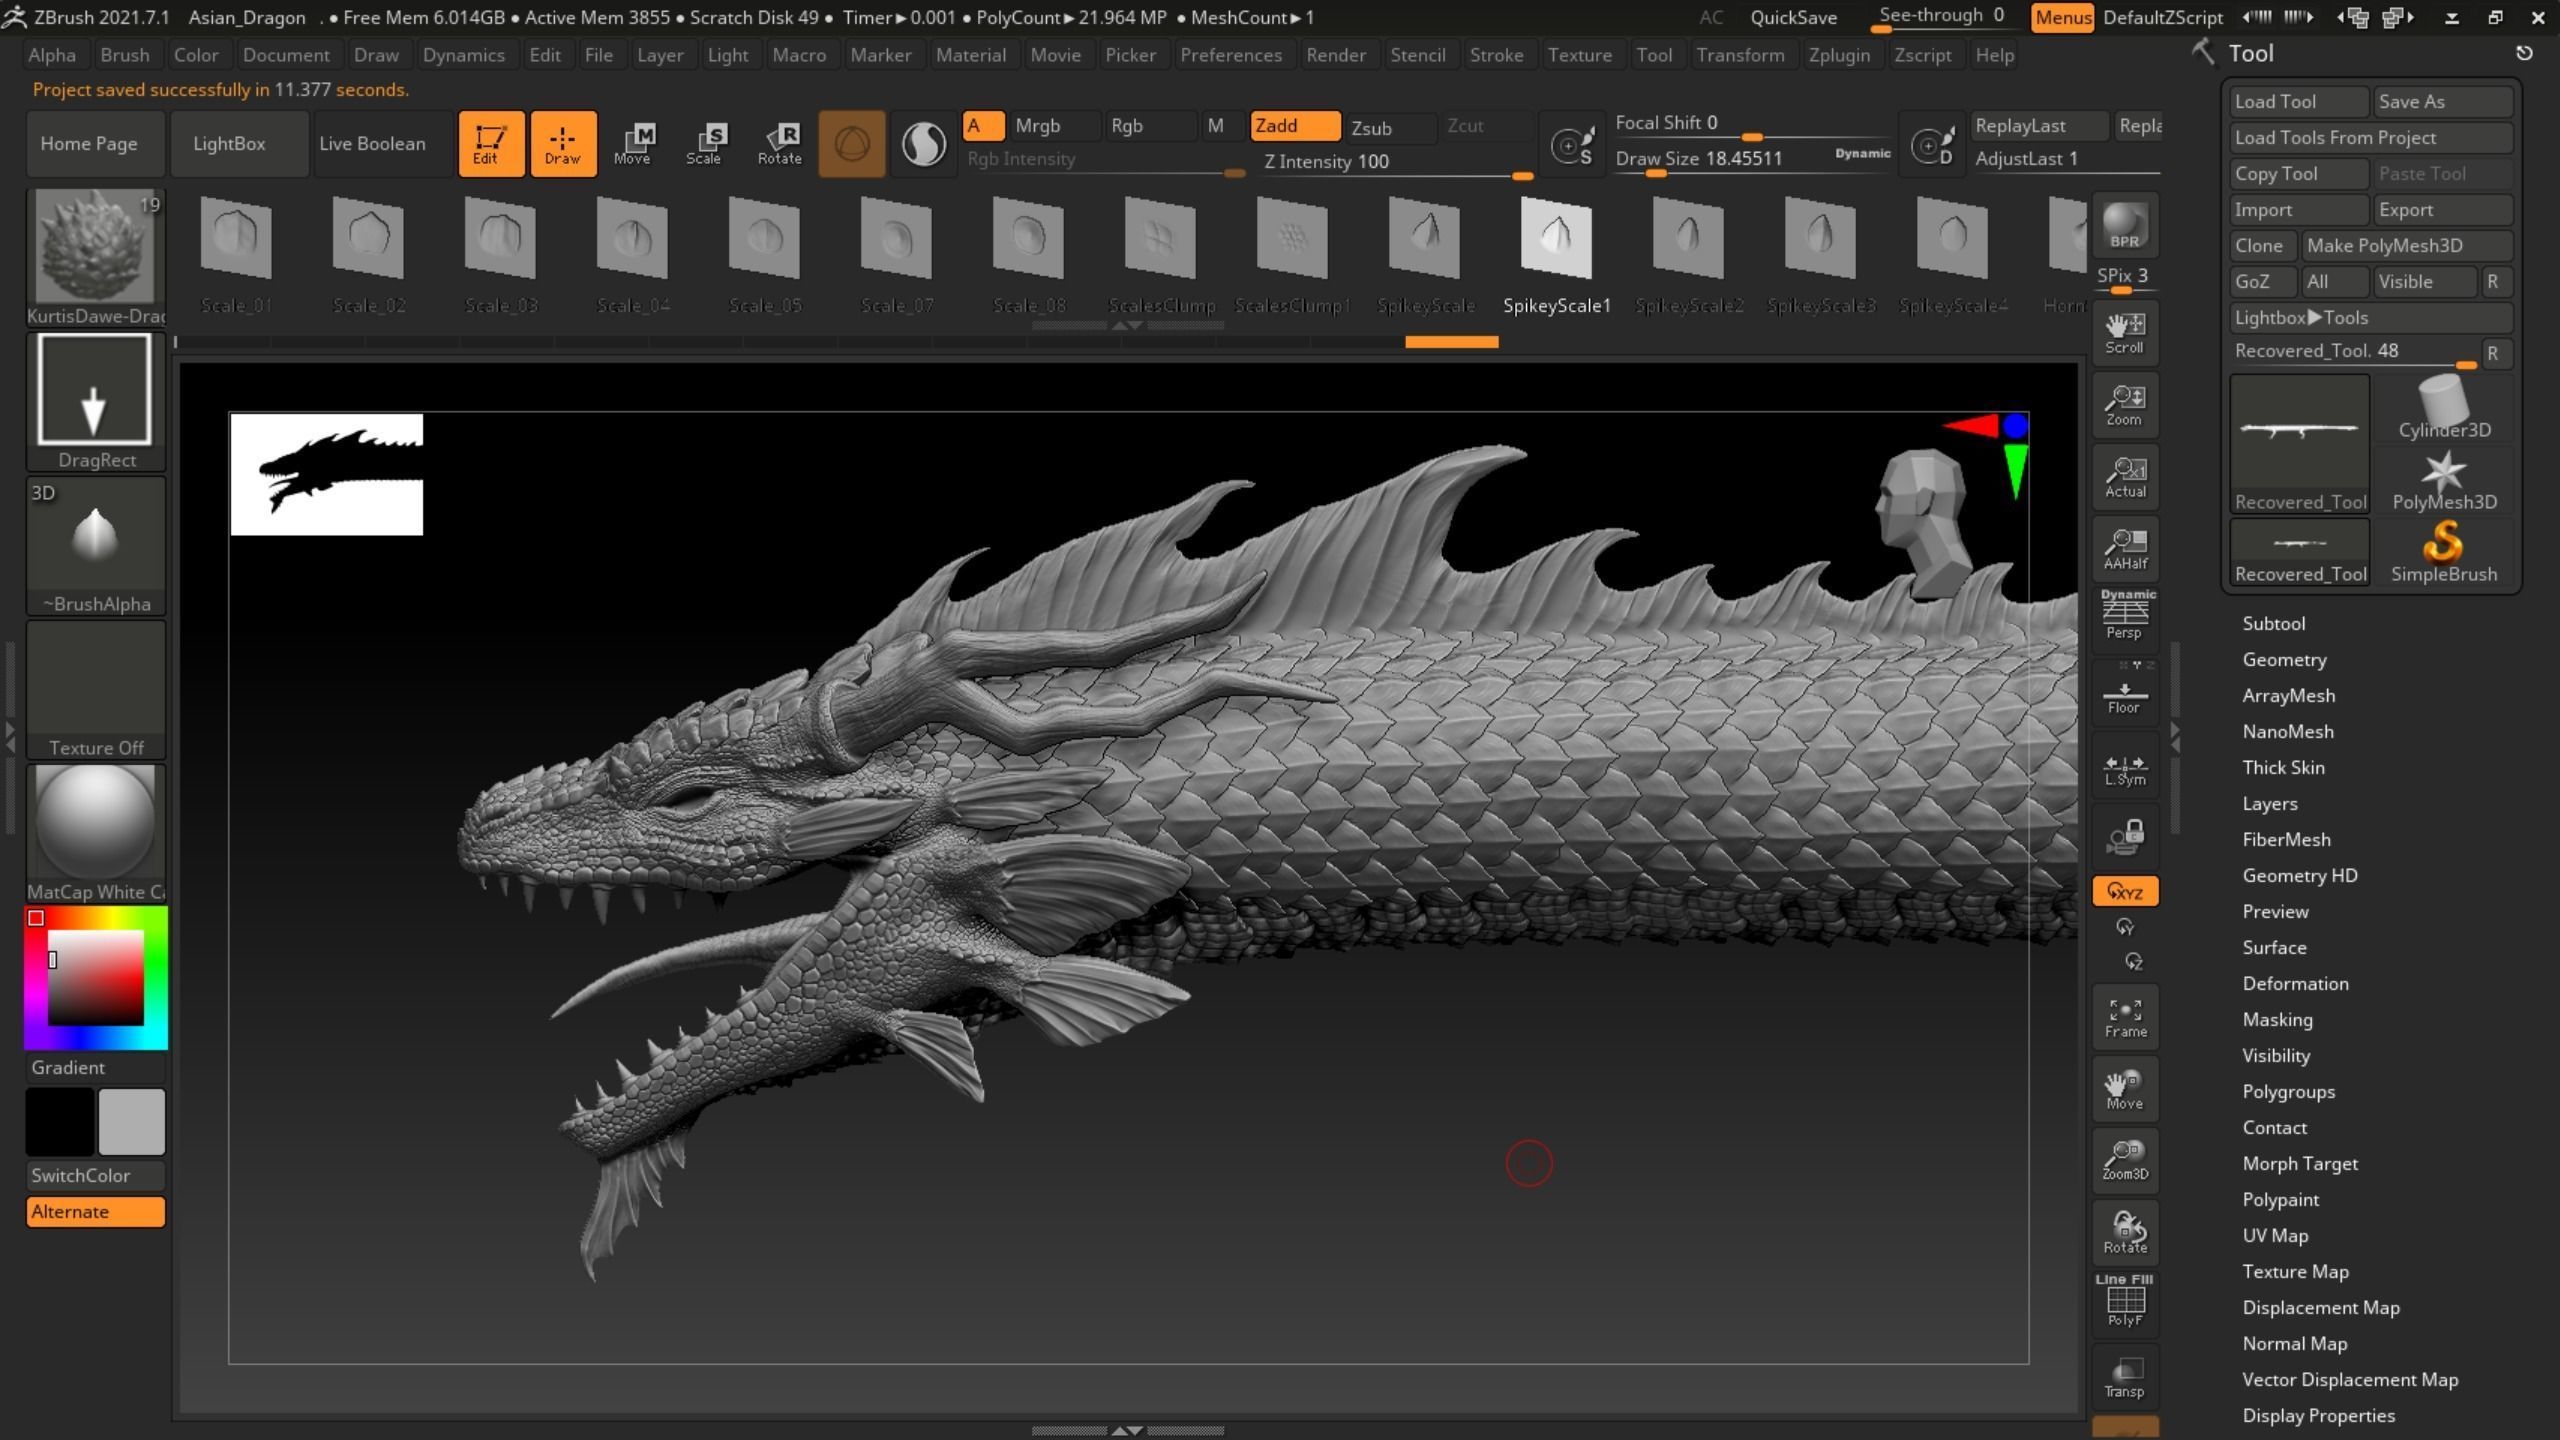Click the Make PolyMesh3D button

pos(2407,246)
